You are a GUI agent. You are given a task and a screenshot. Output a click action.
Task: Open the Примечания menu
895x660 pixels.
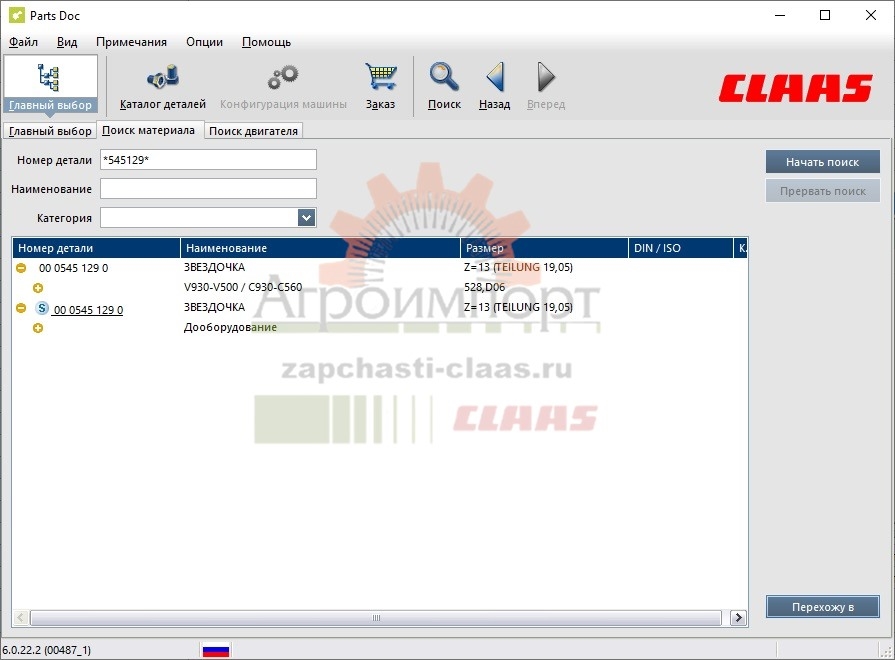click(131, 42)
